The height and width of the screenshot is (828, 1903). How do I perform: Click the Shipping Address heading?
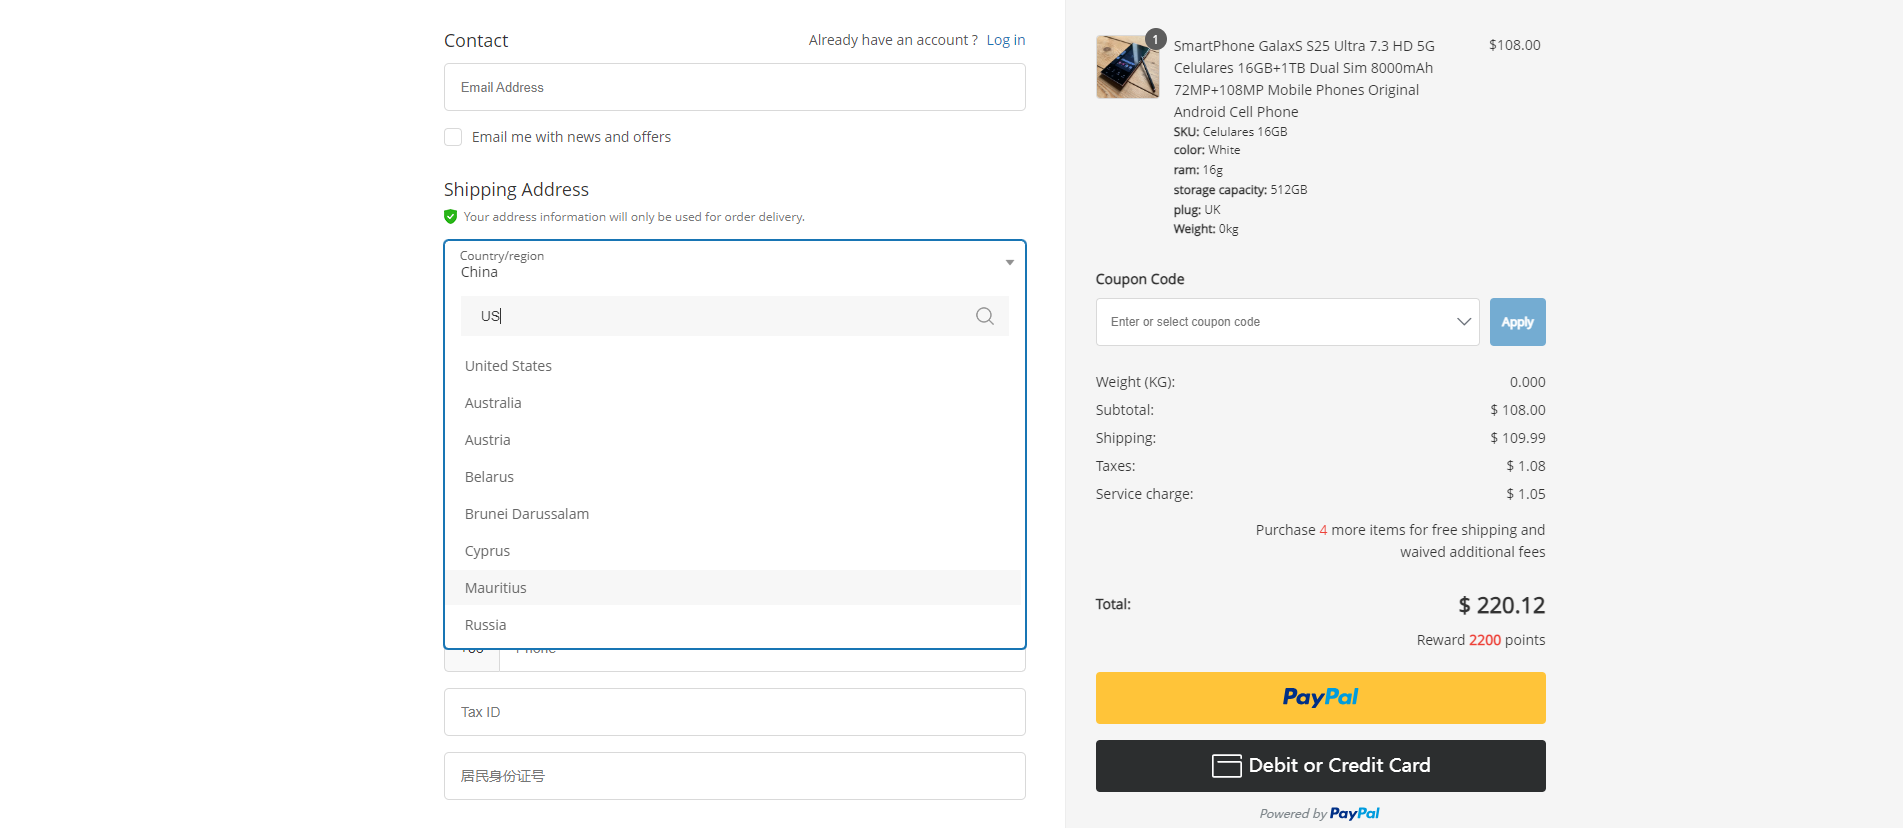click(x=516, y=189)
